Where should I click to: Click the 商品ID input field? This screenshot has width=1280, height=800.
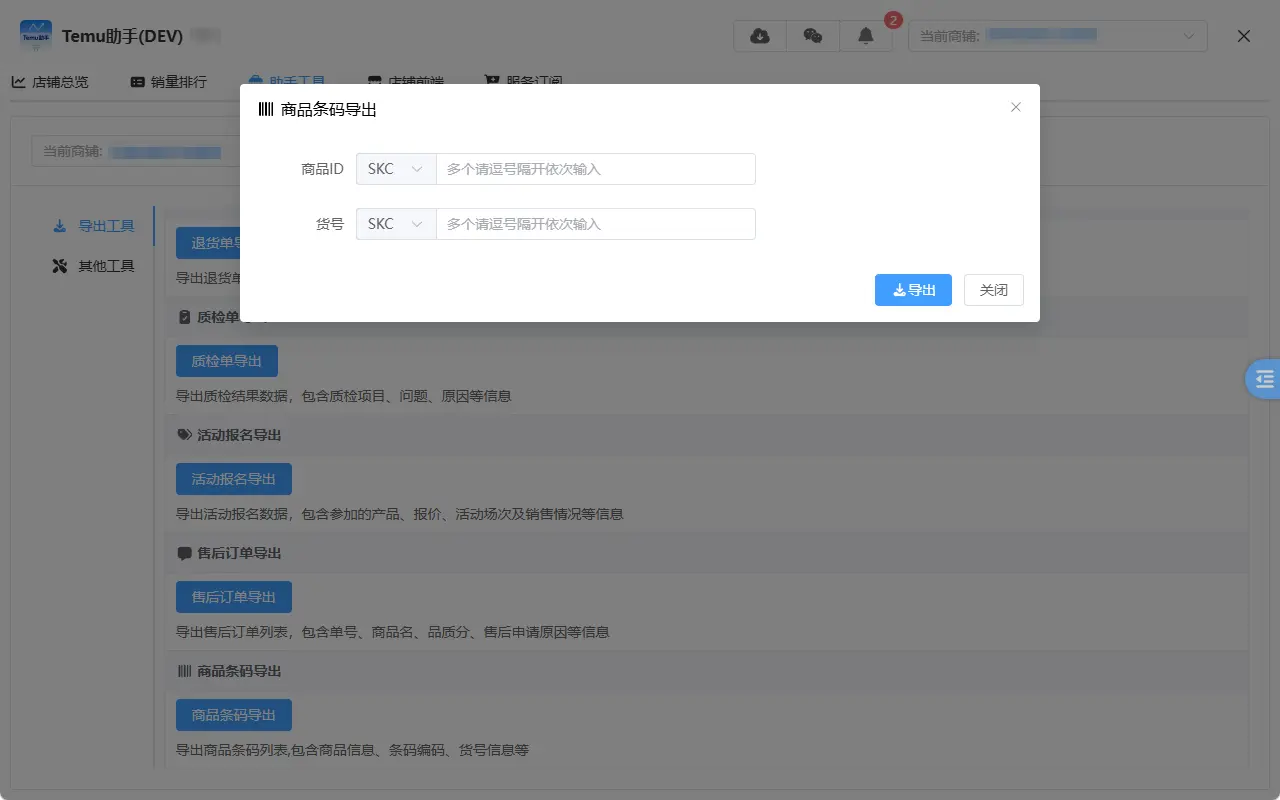click(595, 168)
